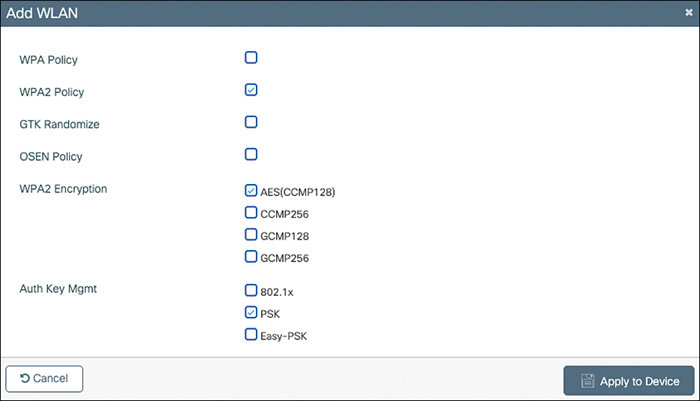The height and width of the screenshot is (401, 700).
Task: Select CCMP256 encryption checkbox
Action: coord(251,212)
